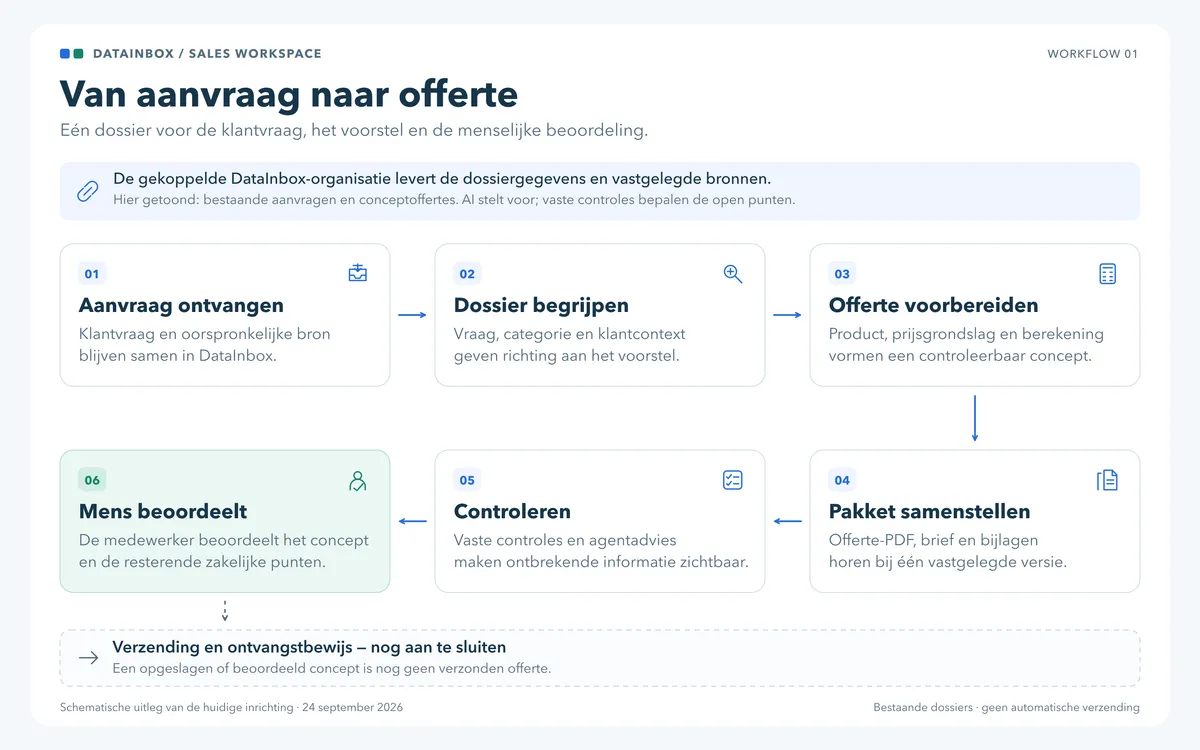The height and width of the screenshot is (750, 1200).
Task: Click the paperclip icon in the blue info banner
Action: tap(88, 191)
